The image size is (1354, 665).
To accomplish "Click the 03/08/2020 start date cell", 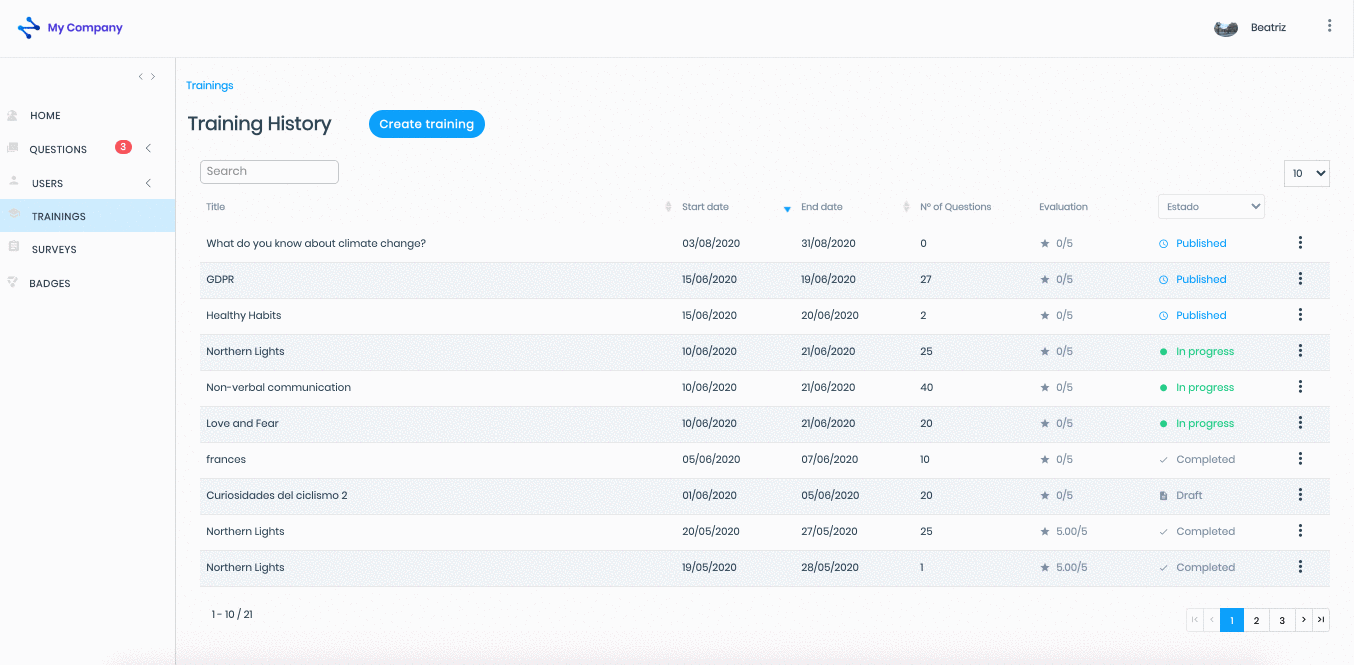I will click(710, 243).
